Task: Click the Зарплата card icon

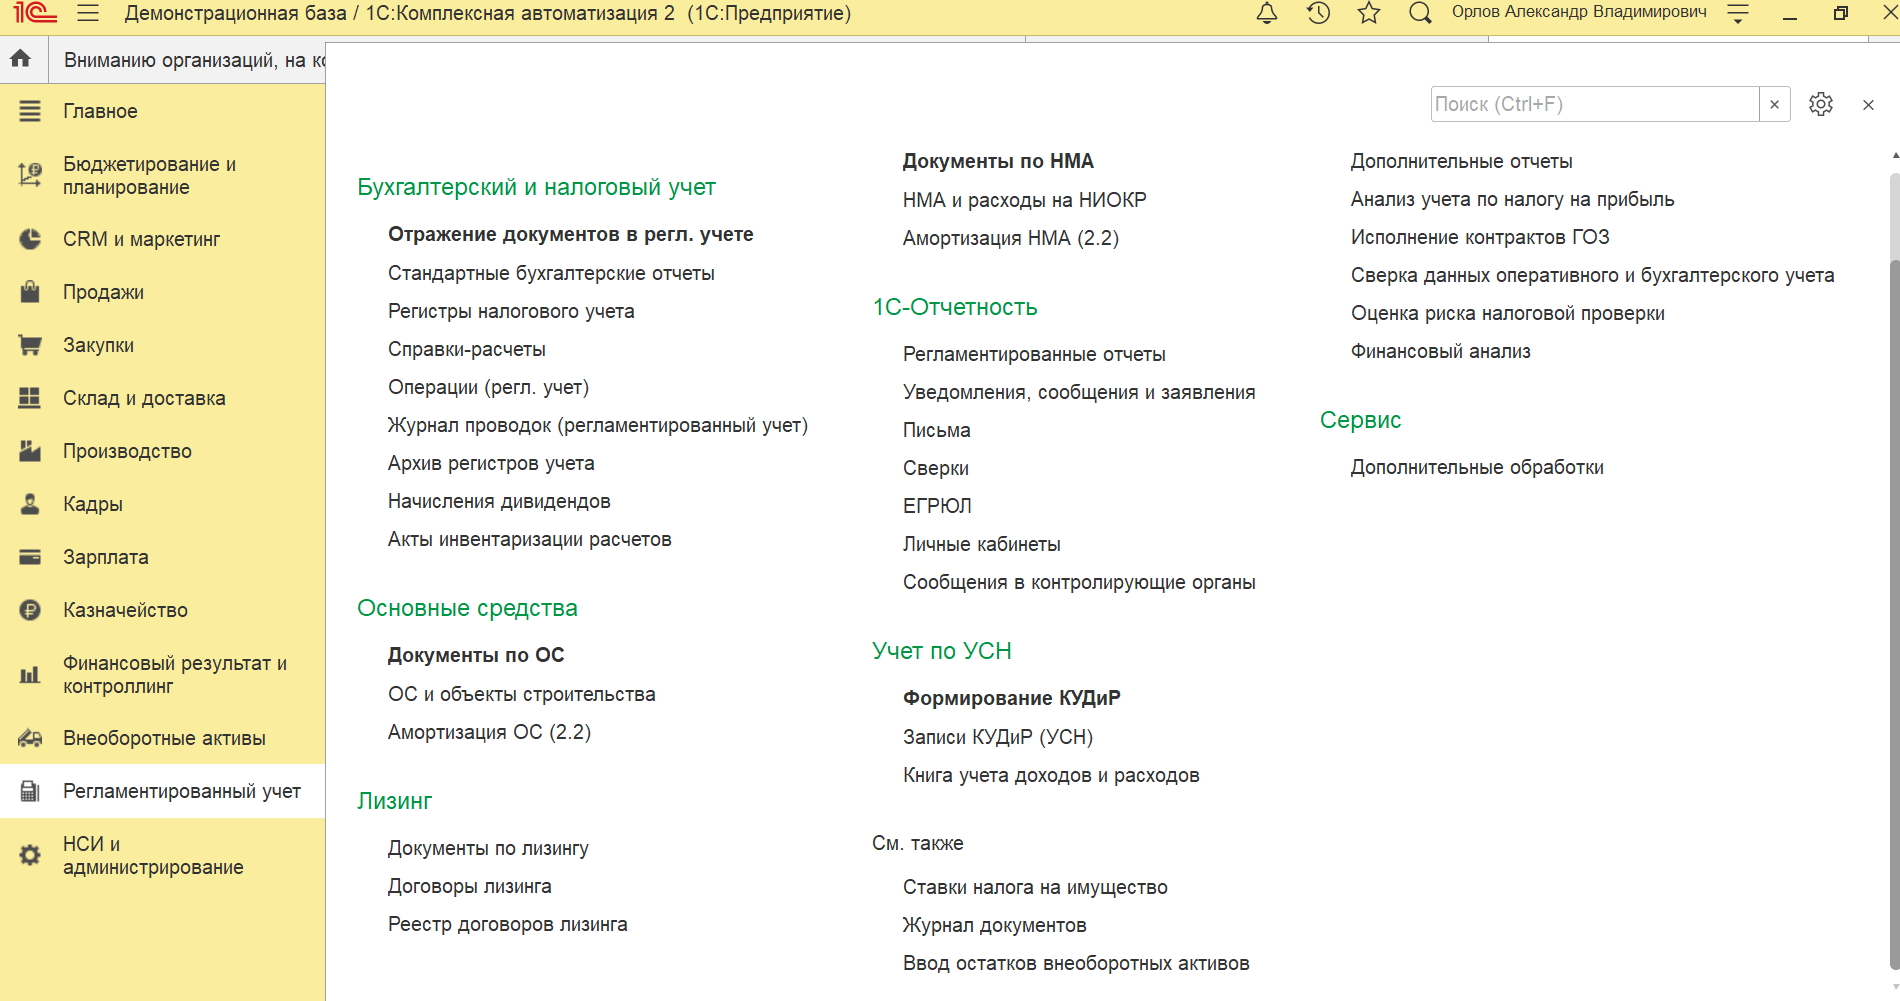Action: pyautogui.click(x=30, y=557)
